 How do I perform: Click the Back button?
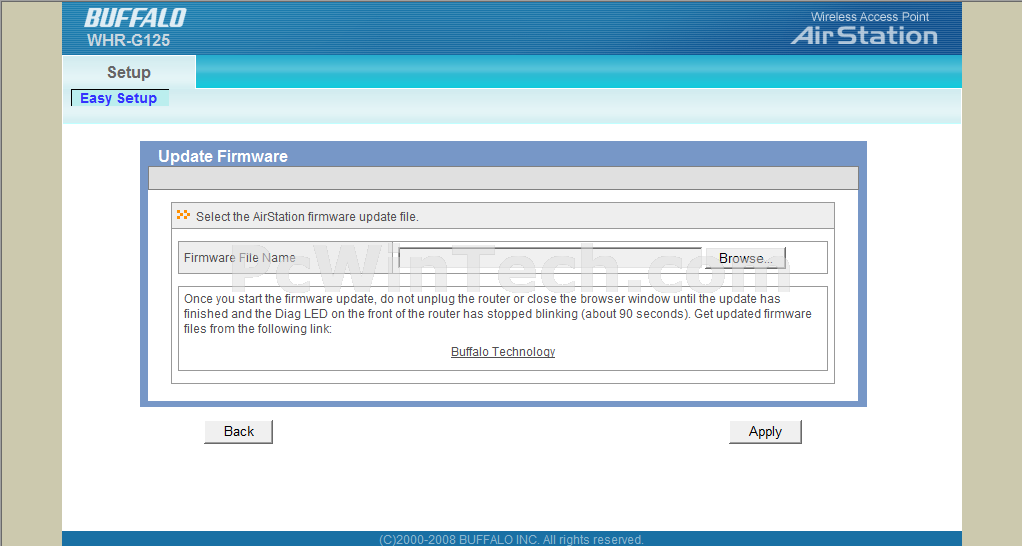pos(239,431)
